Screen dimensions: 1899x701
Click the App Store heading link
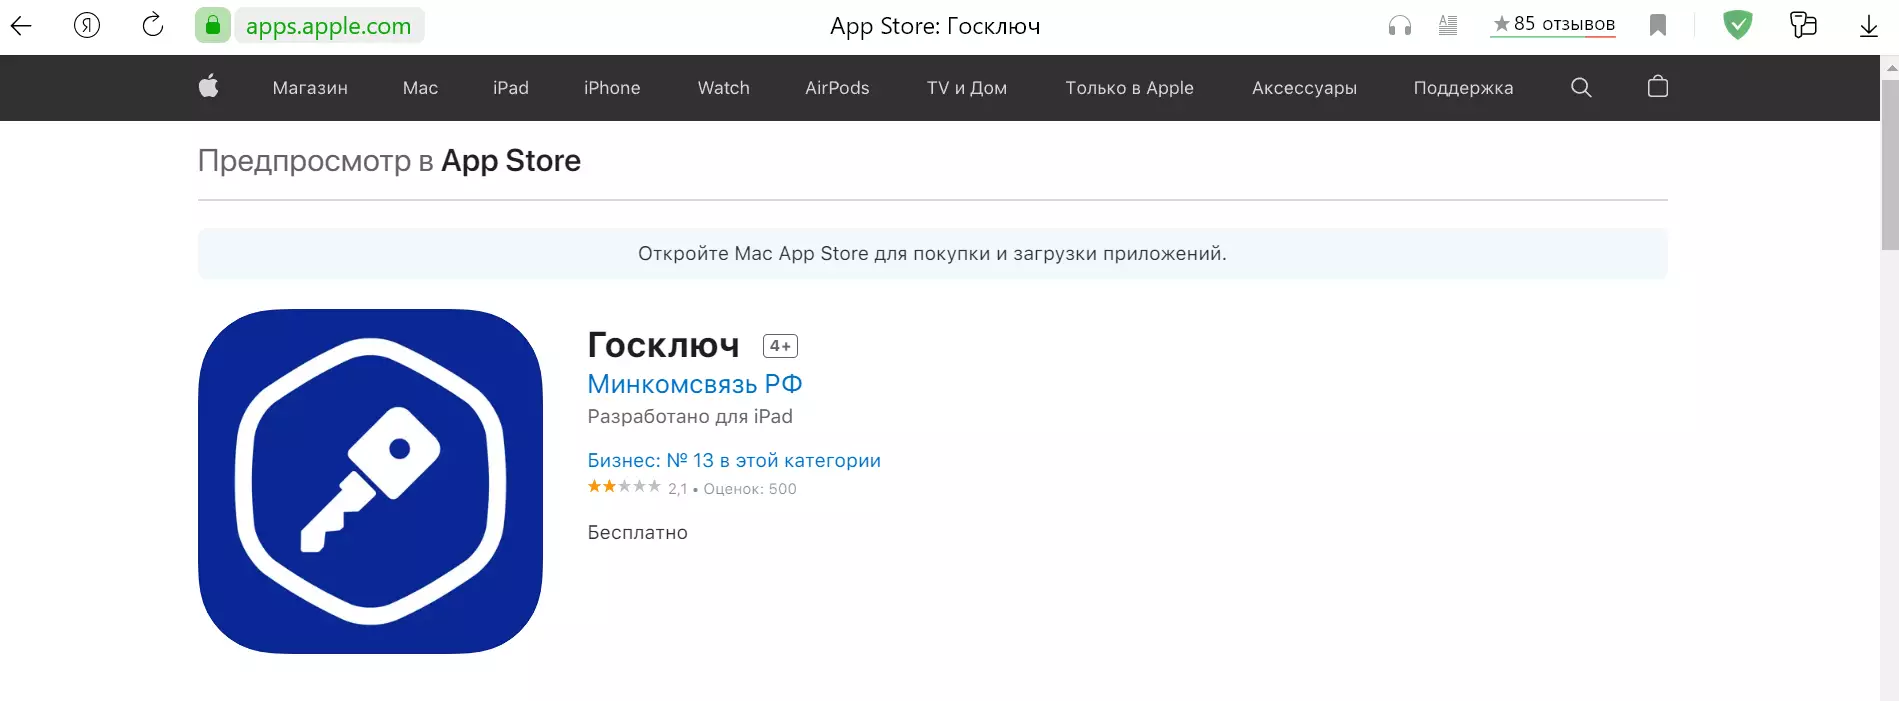pyautogui.click(x=511, y=160)
